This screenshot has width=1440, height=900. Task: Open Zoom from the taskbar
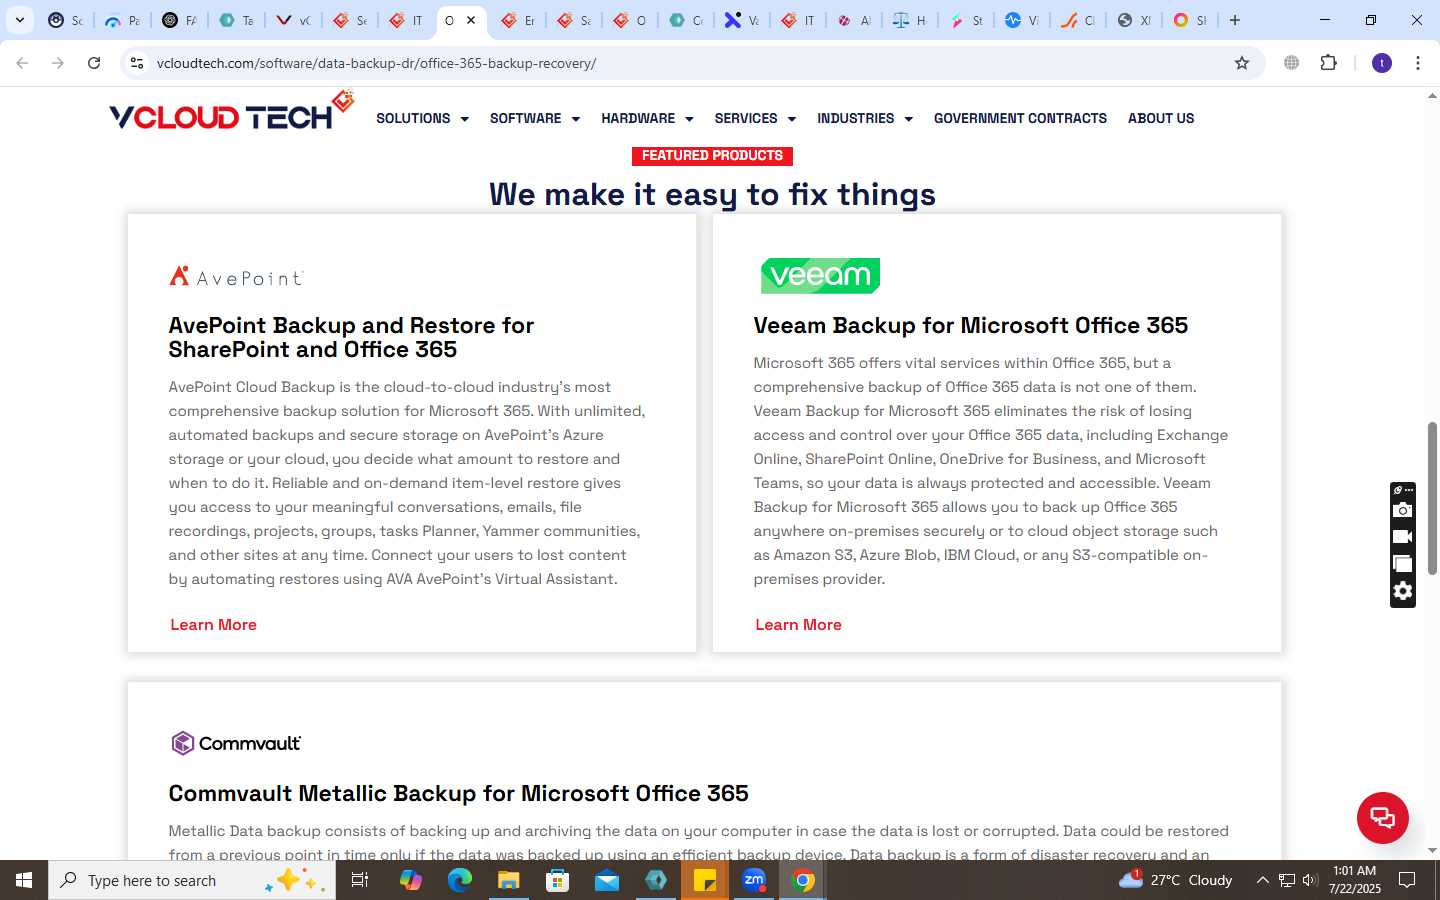click(x=754, y=880)
